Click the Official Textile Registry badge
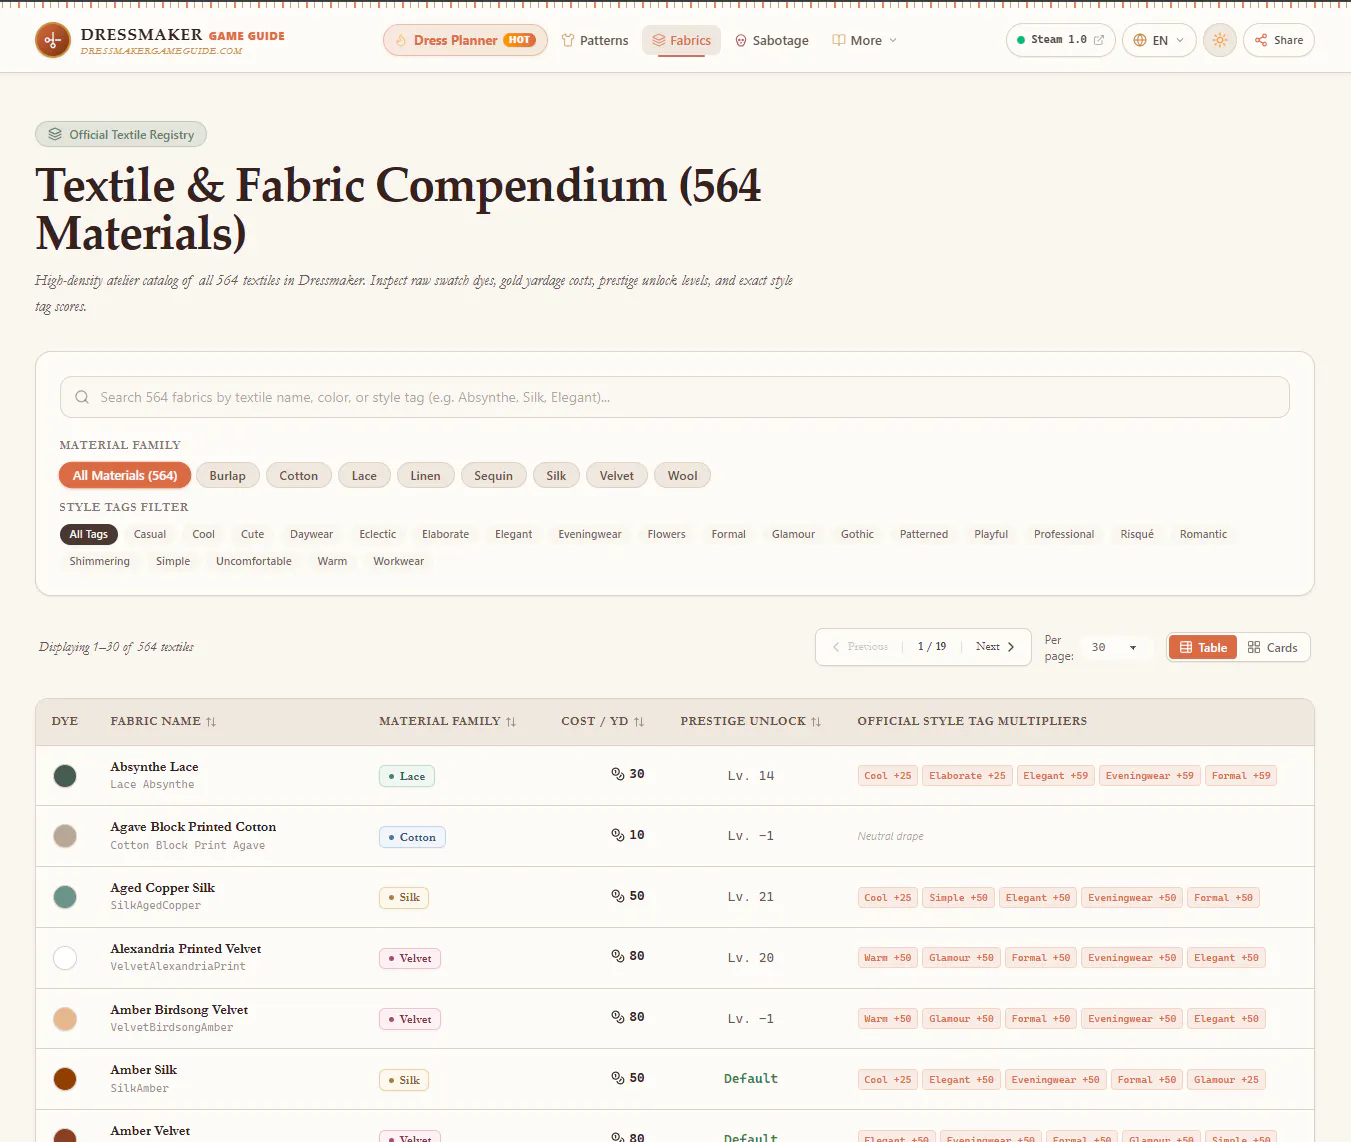Viewport: 1351px width, 1142px height. click(x=121, y=134)
